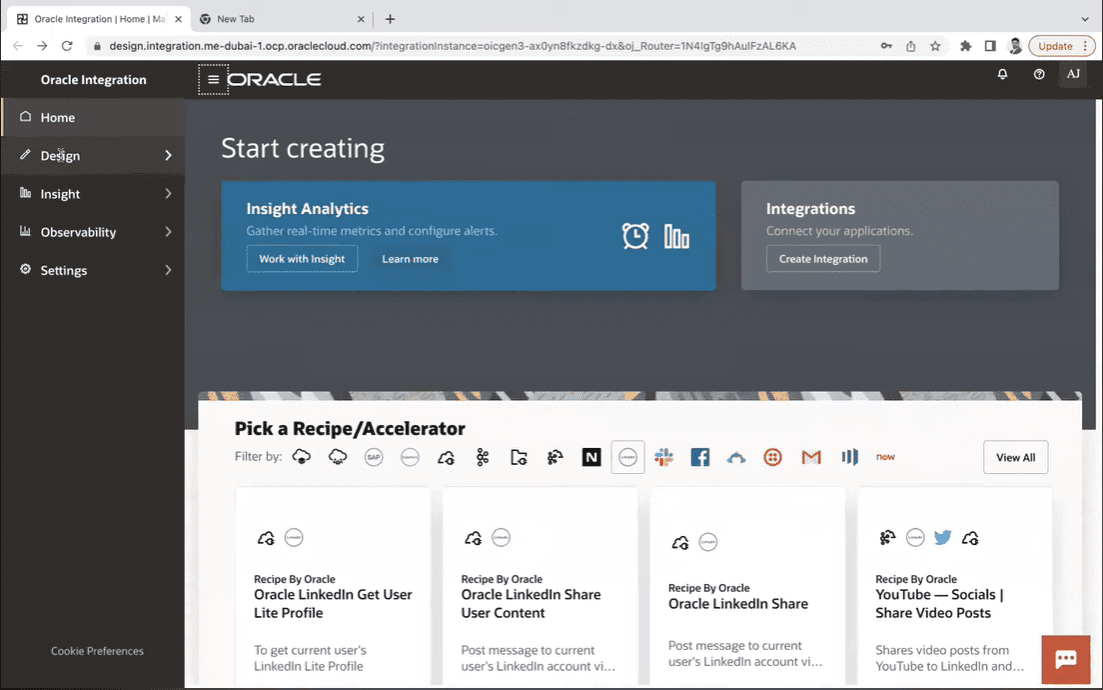Click the Oracle Integration sidebar title
This screenshot has width=1103, height=690.
pyautogui.click(x=94, y=79)
